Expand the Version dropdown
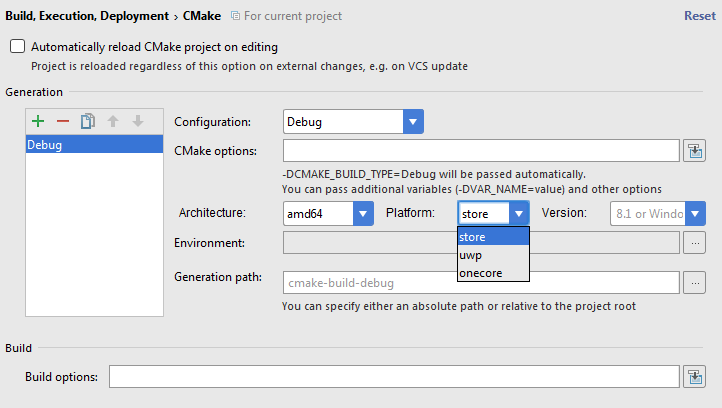The width and height of the screenshot is (722, 408). click(695, 213)
